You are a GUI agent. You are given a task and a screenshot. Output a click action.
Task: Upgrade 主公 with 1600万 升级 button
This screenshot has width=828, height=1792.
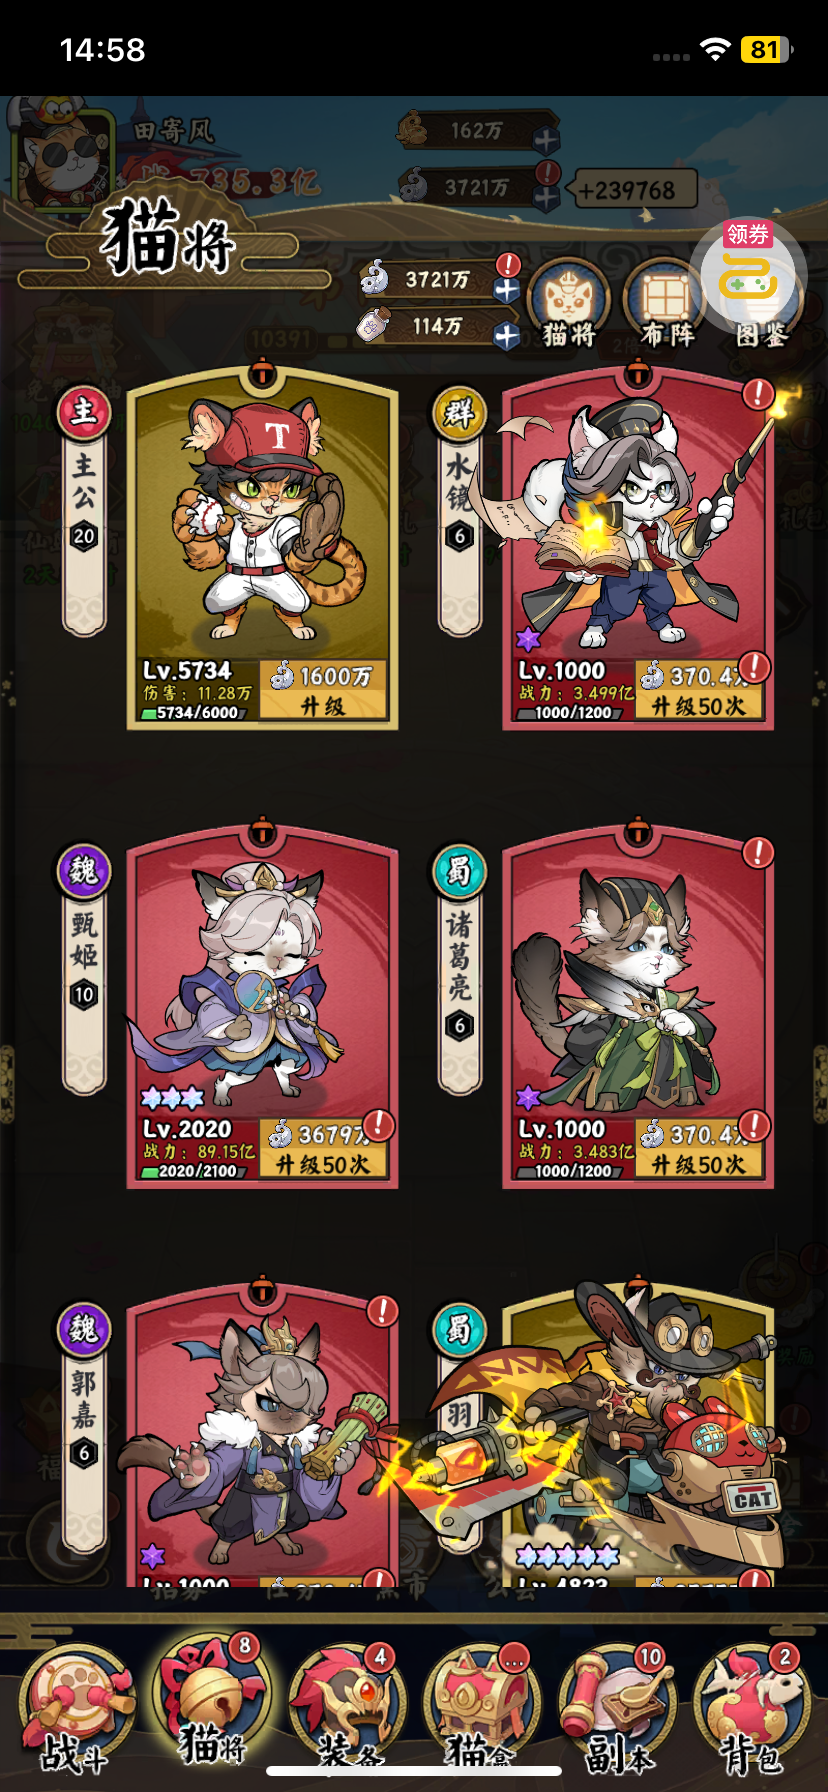point(323,689)
